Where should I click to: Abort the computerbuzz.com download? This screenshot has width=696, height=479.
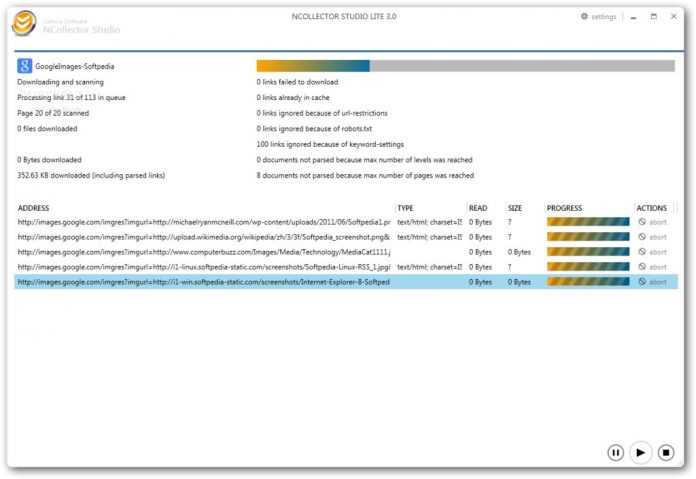[x=652, y=252]
